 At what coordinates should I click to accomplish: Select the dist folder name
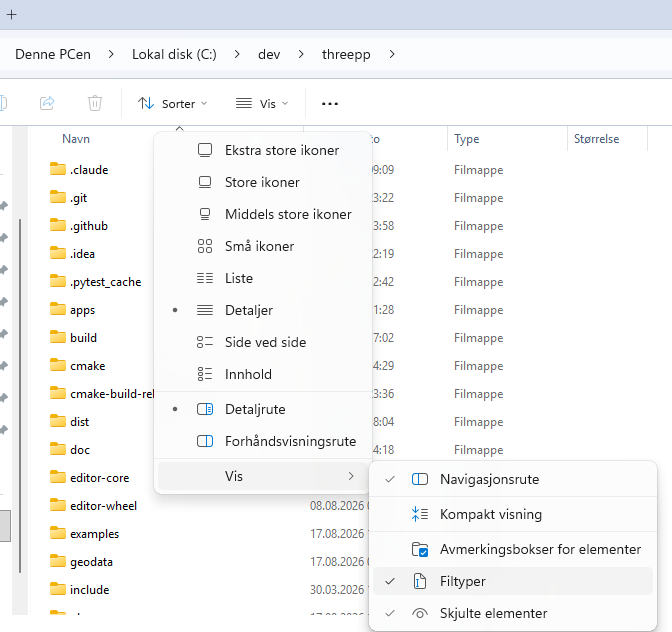(79, 422)
